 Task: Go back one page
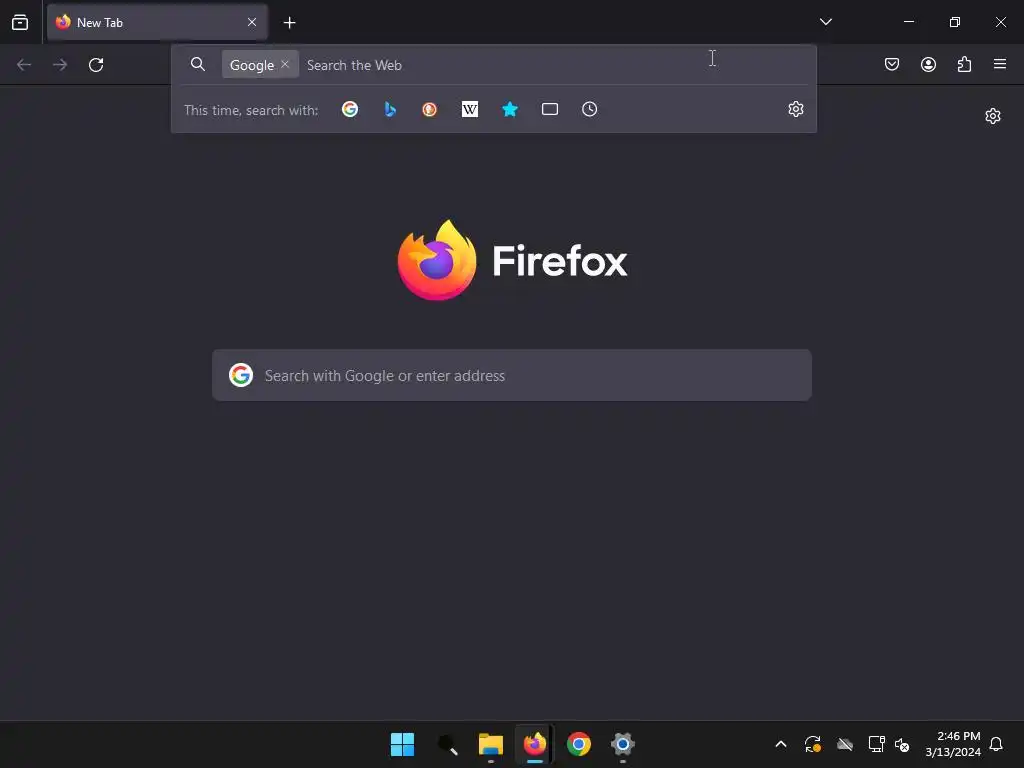point(24,65)
